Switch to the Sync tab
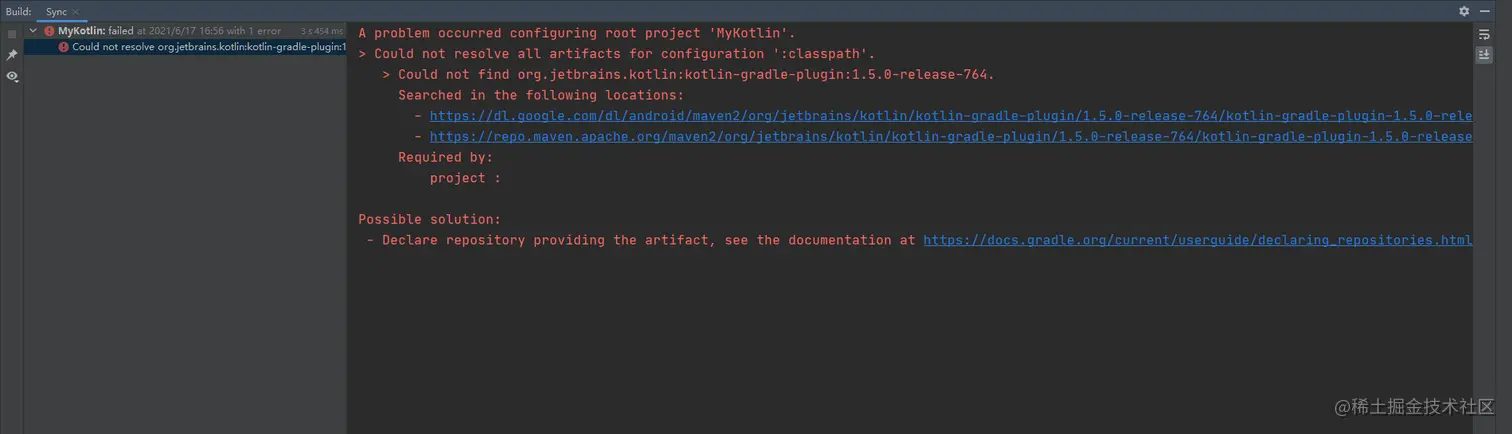 pos(56,11)
